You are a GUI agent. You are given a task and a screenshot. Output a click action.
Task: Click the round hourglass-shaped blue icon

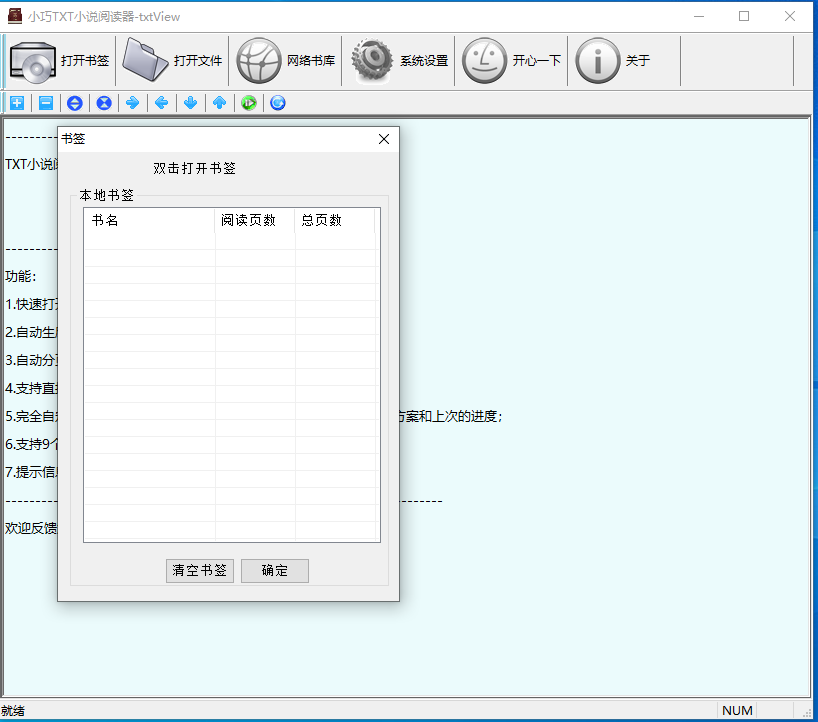[103, 103]
